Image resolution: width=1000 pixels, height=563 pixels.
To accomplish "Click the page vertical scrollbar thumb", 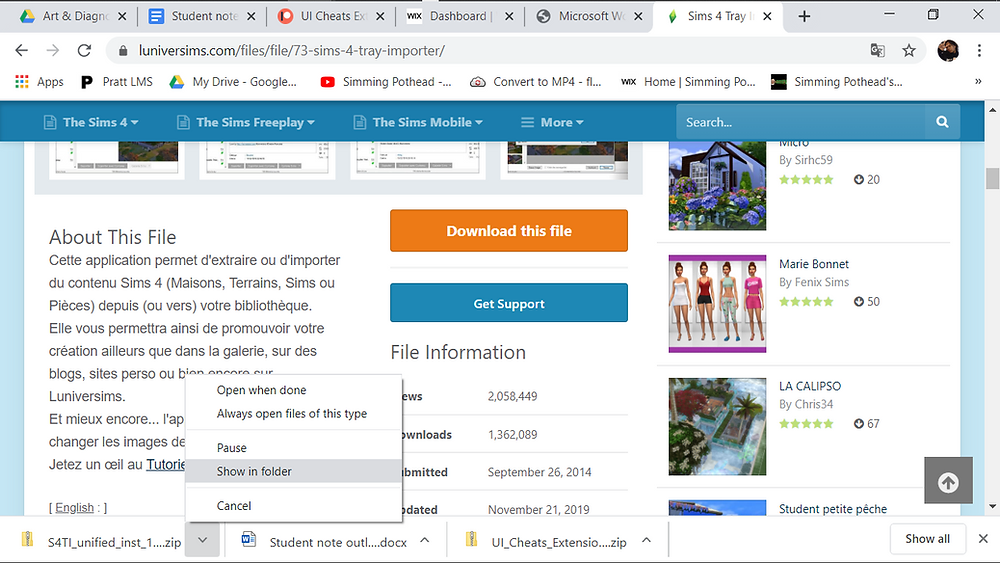I will point(992,178).
